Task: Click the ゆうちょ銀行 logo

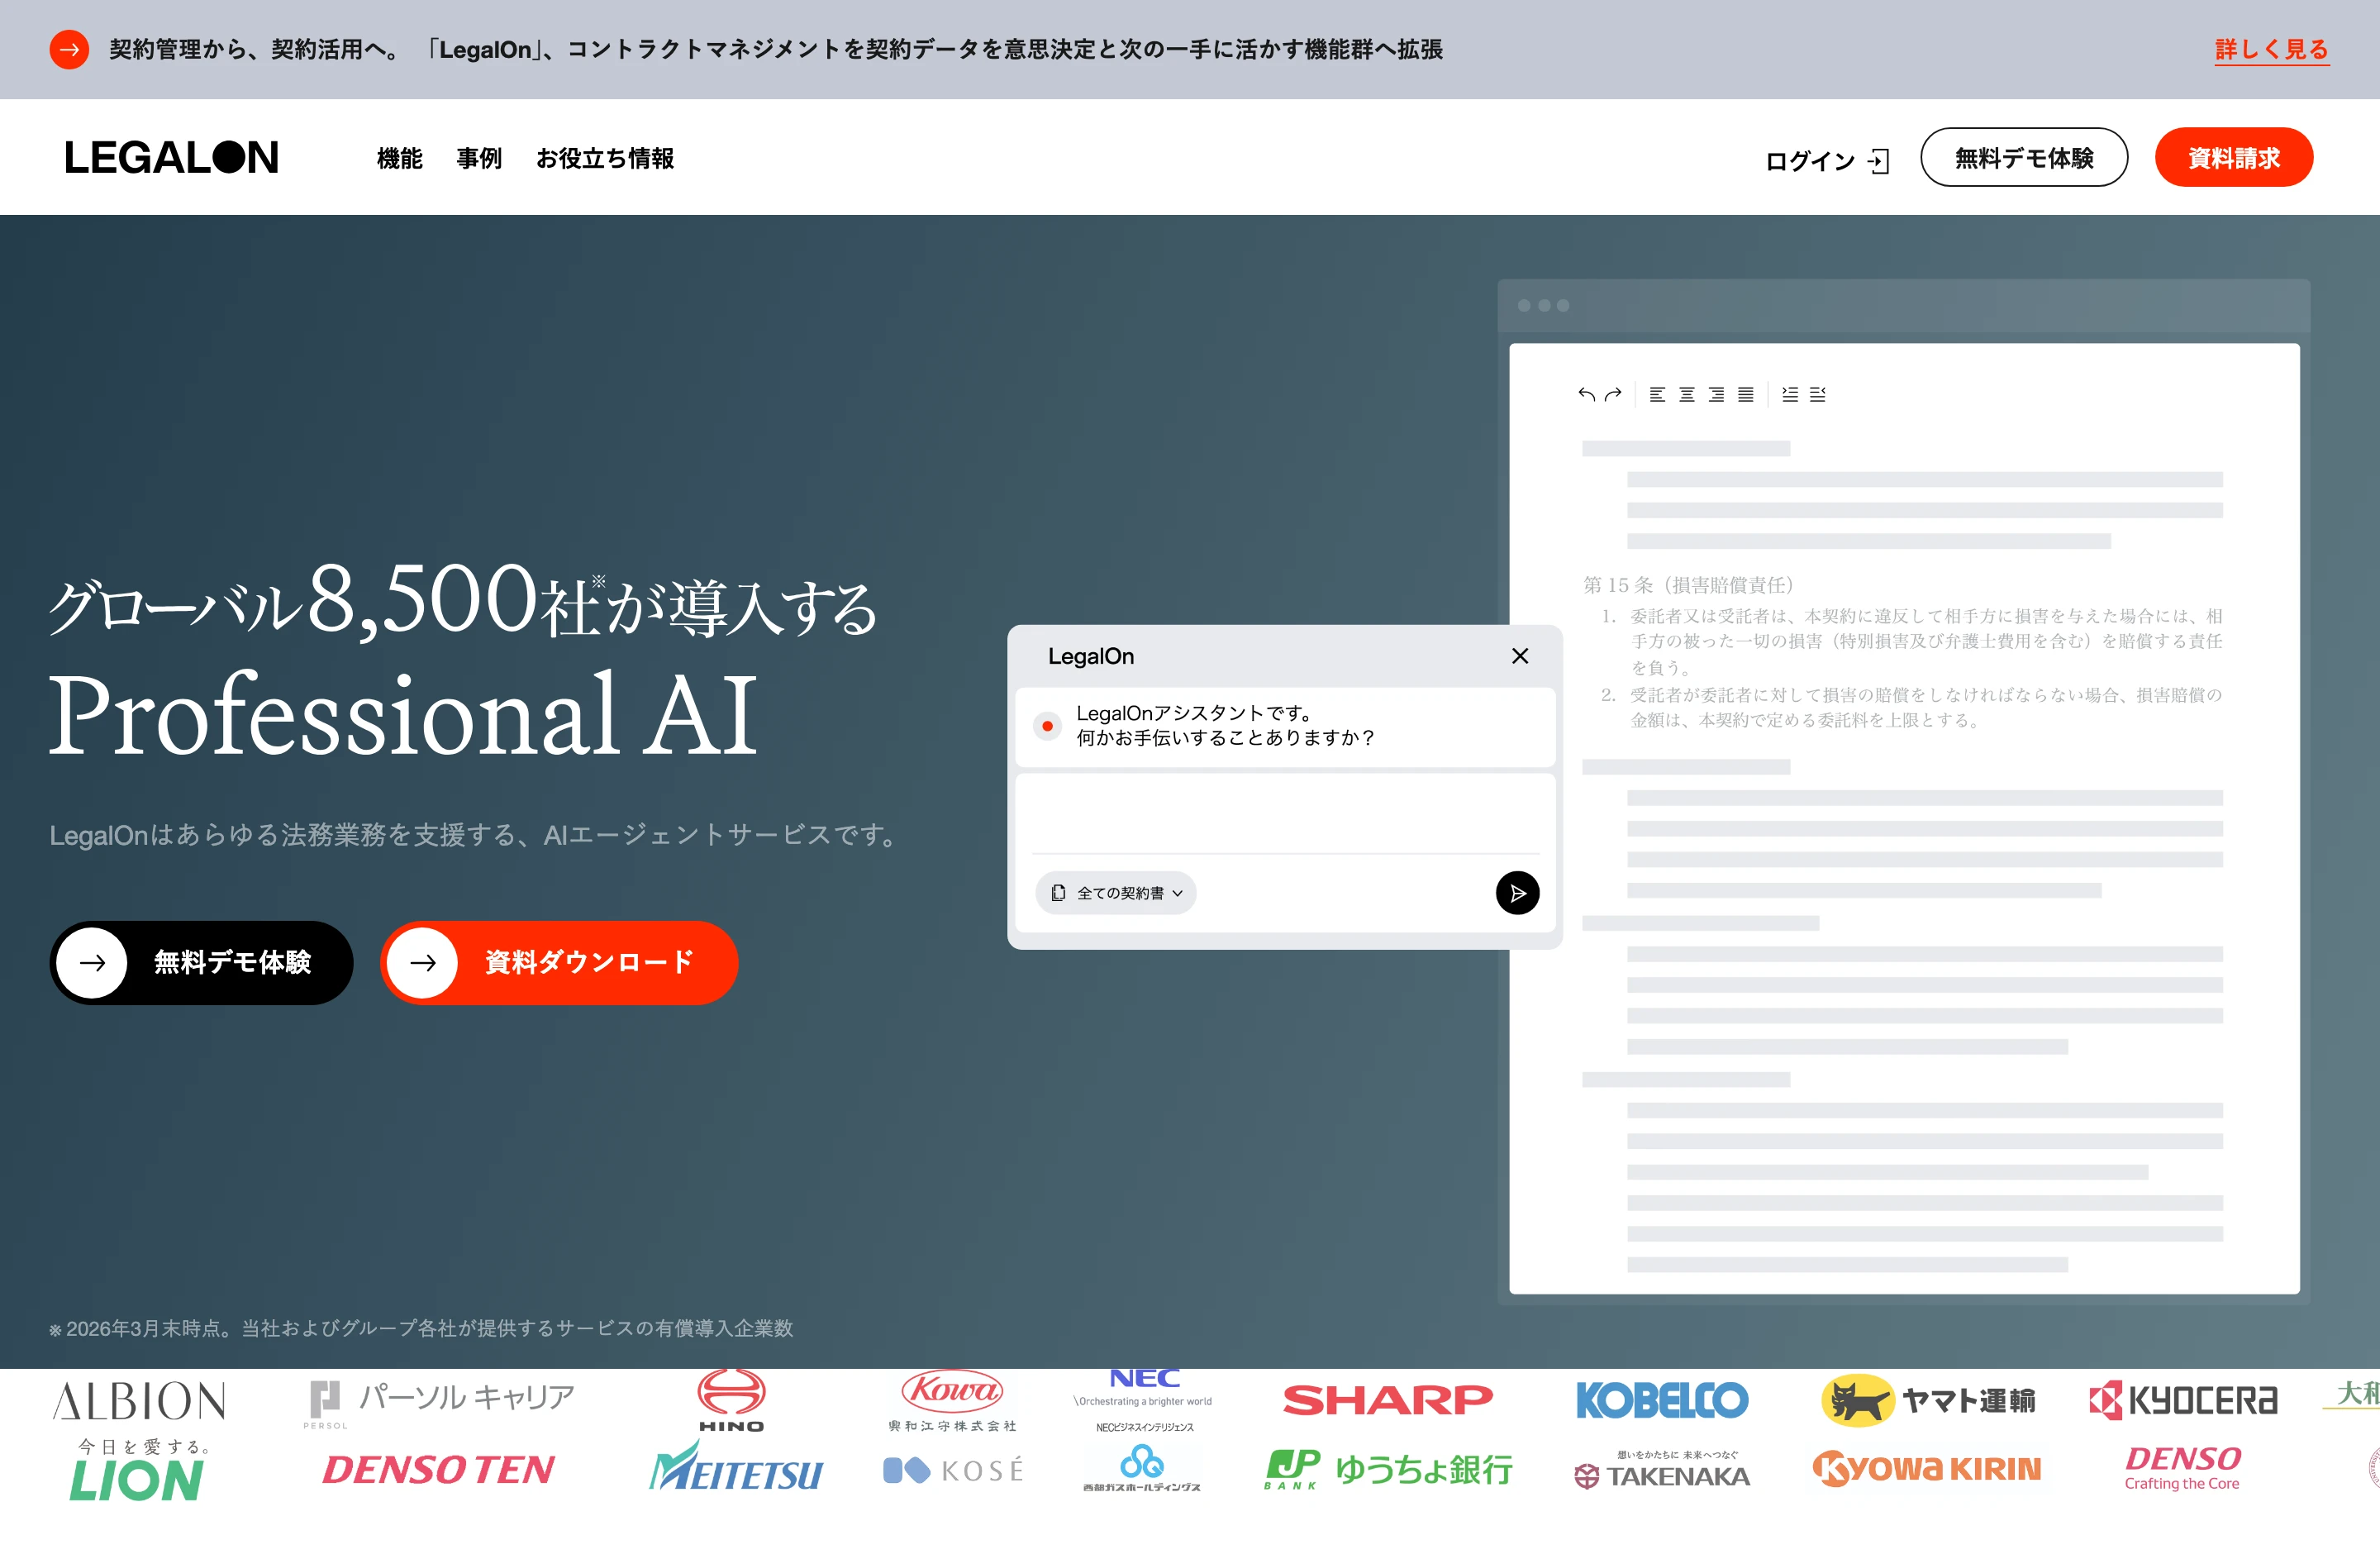Action: (1388, 1469)
